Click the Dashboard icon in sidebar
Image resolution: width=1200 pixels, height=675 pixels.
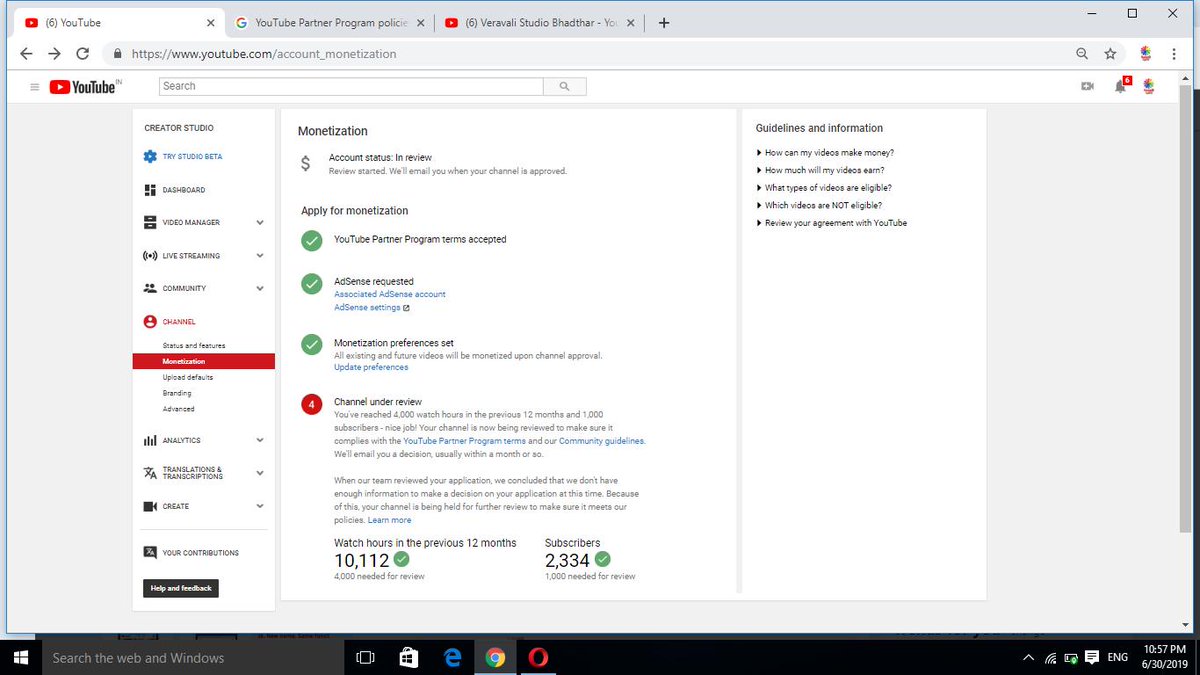coord(150,190)
